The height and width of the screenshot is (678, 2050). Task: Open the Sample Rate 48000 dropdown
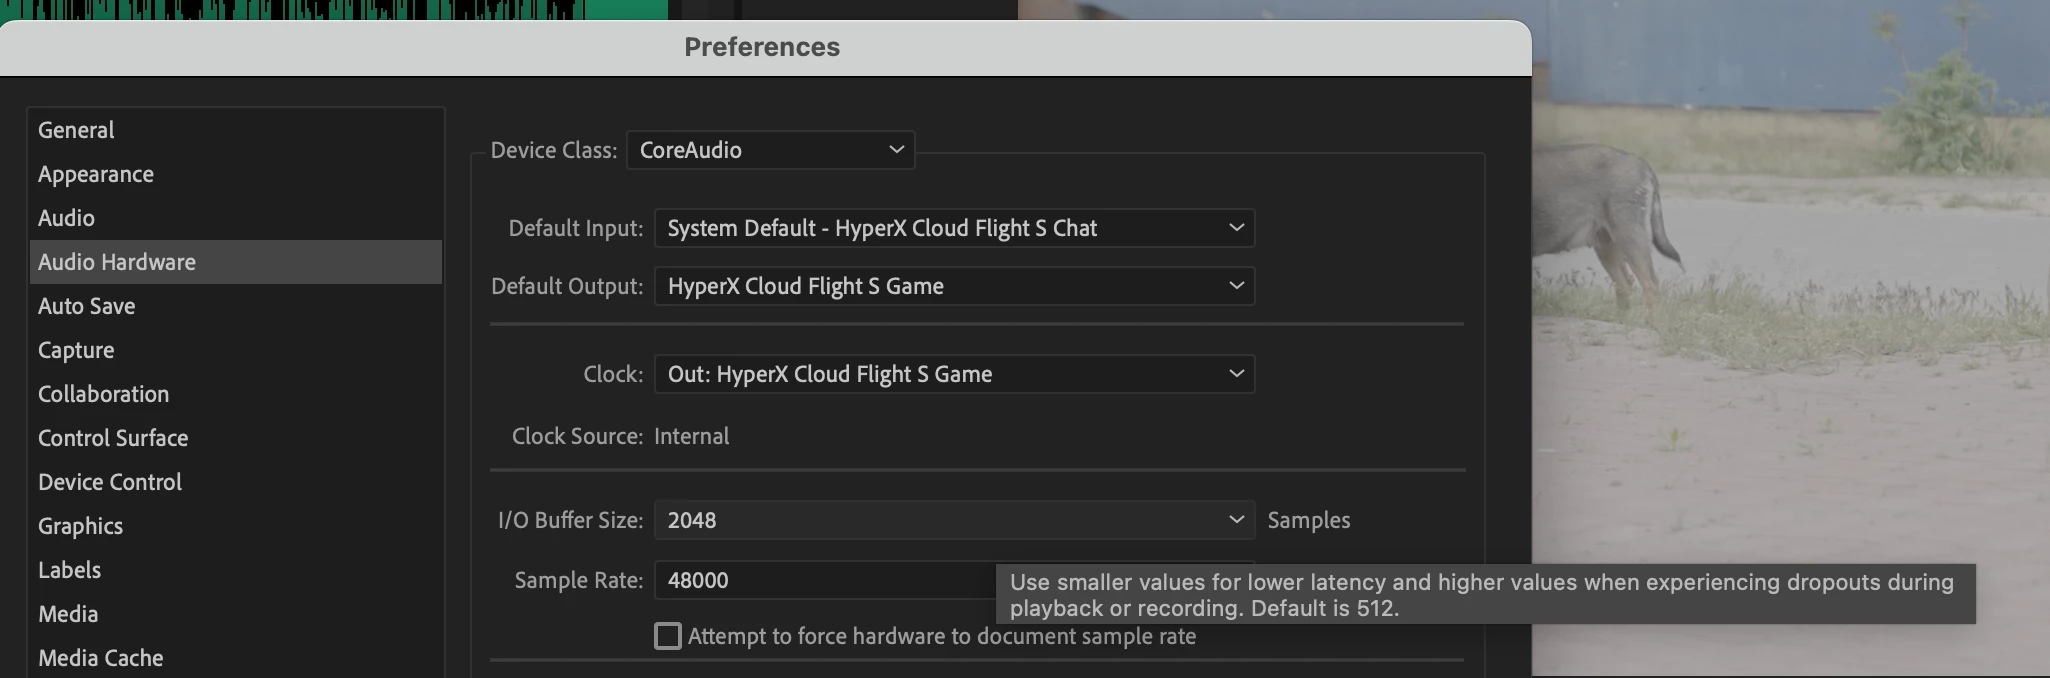pyautogui.click(x=825, y=580)
